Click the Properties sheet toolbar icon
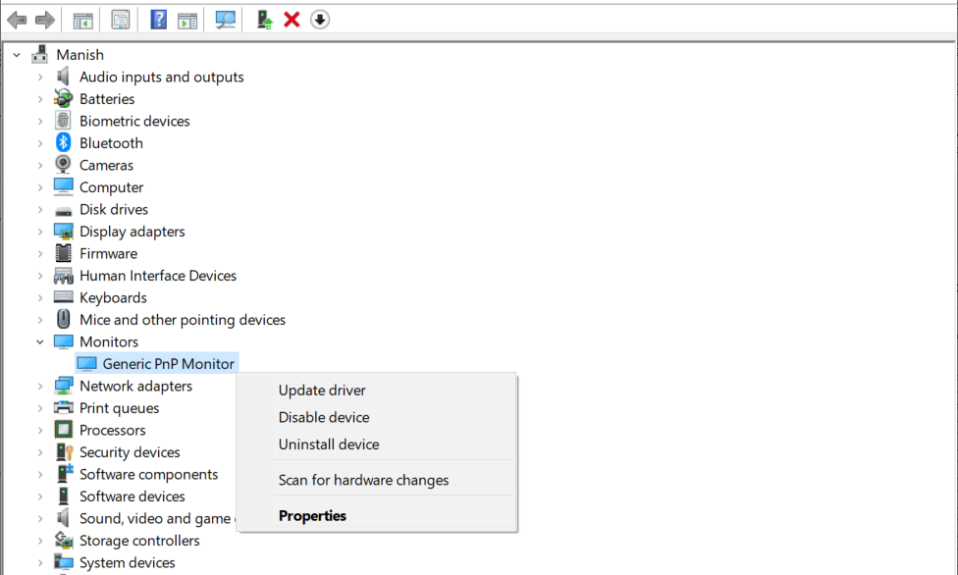Image resolution: width=958 pixels, height=575 pixels. 120,20
